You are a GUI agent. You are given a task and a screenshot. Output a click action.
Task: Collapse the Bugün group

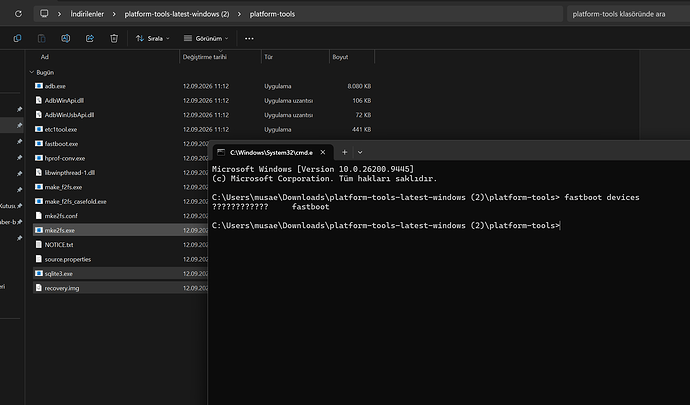click(32, 72)
